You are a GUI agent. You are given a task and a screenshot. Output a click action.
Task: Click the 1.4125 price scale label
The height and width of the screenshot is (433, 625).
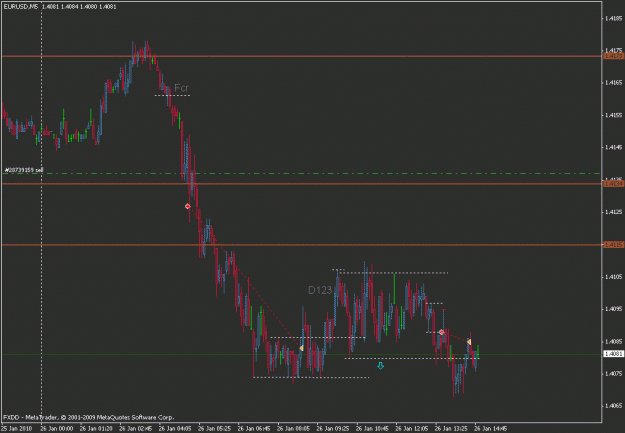pos(614,212)
